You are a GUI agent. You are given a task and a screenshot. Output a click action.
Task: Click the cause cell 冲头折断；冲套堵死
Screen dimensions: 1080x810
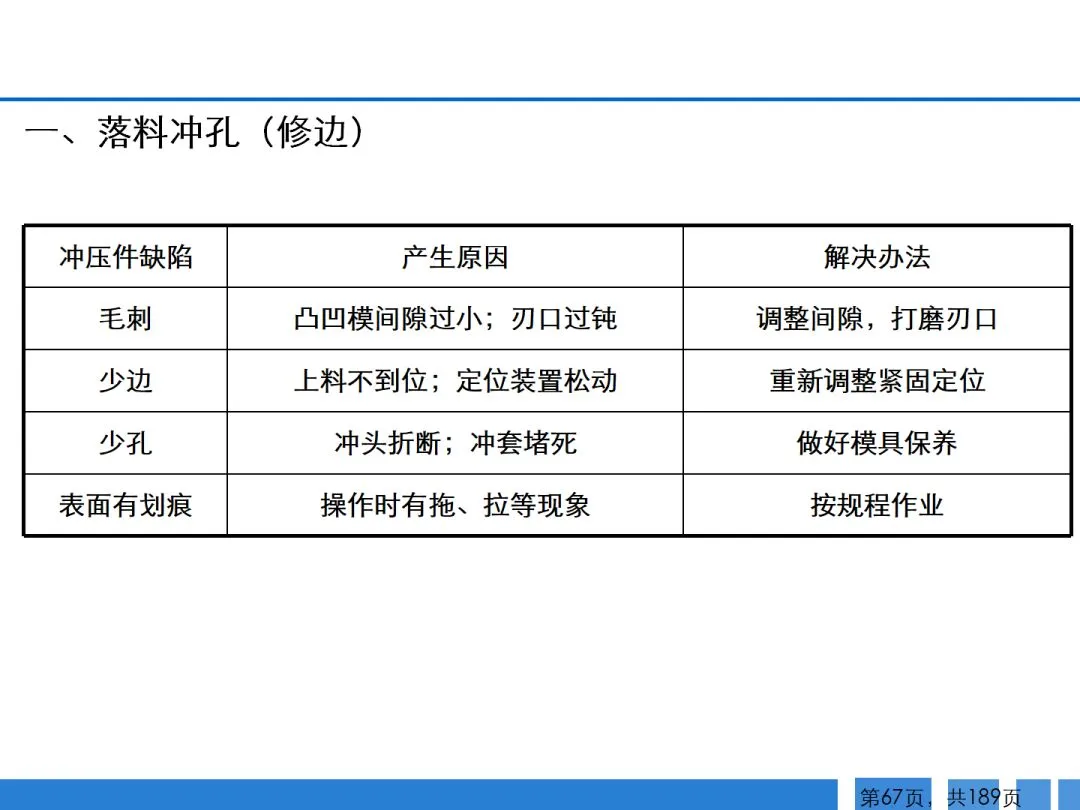point(455,443)
